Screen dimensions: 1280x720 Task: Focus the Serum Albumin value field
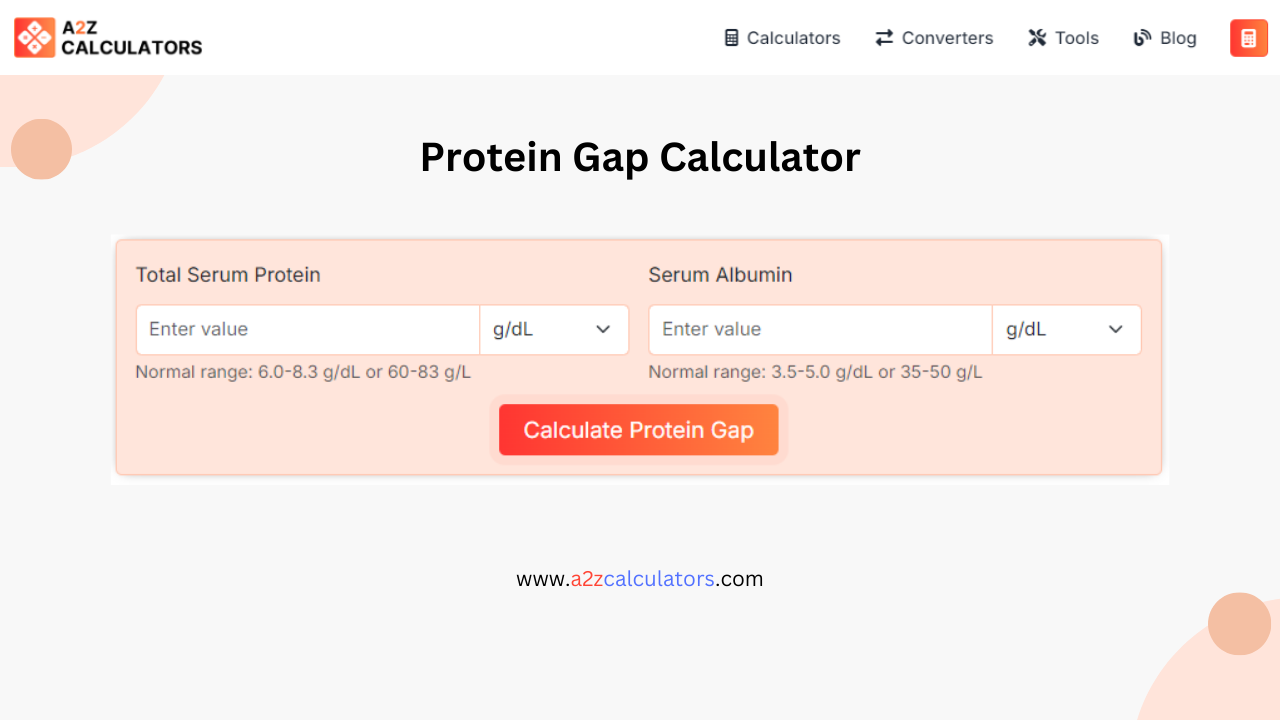pyautogui.click(x=820, y=330)
